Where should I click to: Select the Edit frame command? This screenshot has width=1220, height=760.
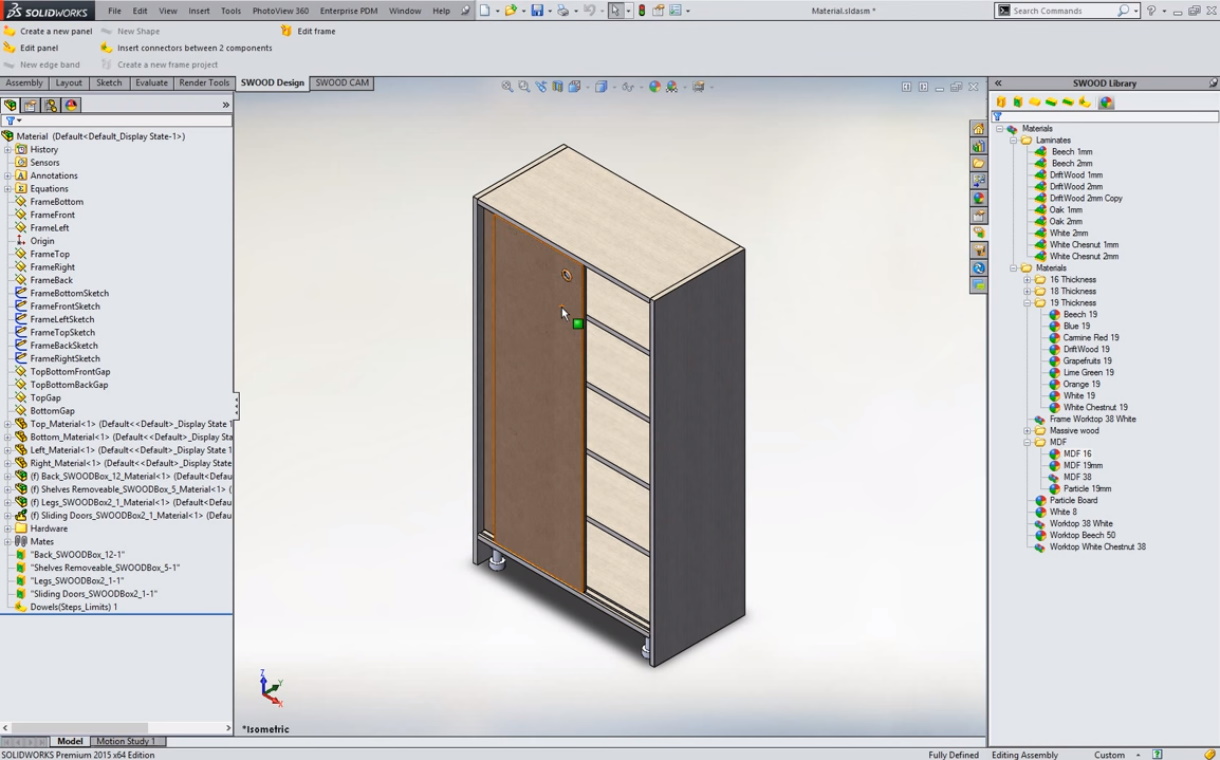pos(315,31)
